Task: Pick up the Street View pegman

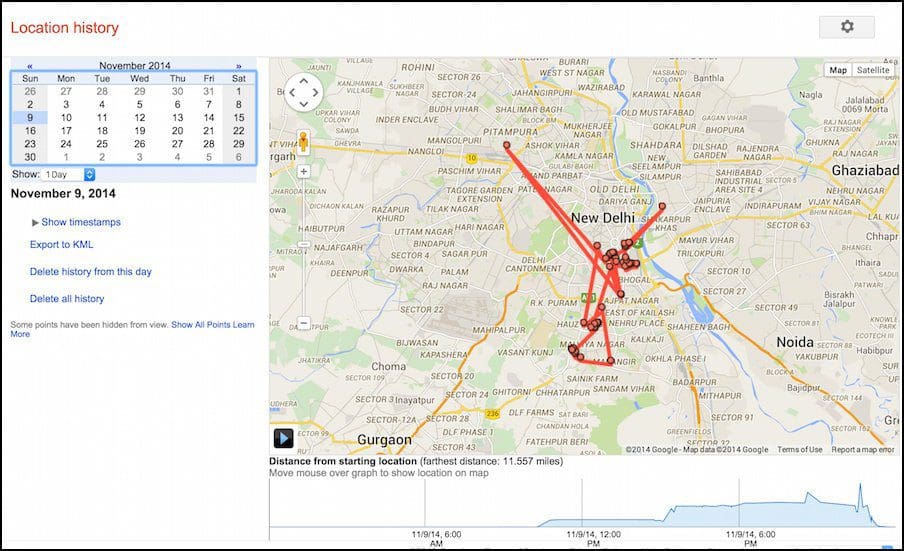Action: point(303,142)
